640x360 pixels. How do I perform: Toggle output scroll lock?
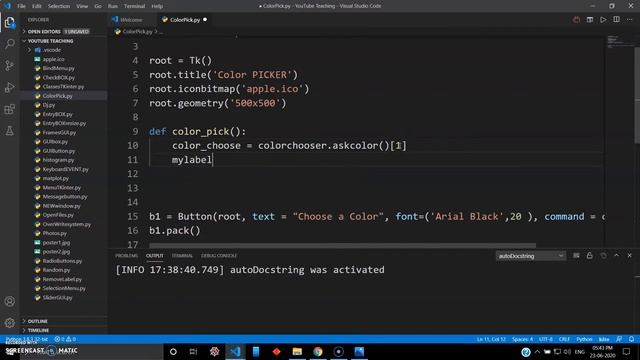click(589, 256)
